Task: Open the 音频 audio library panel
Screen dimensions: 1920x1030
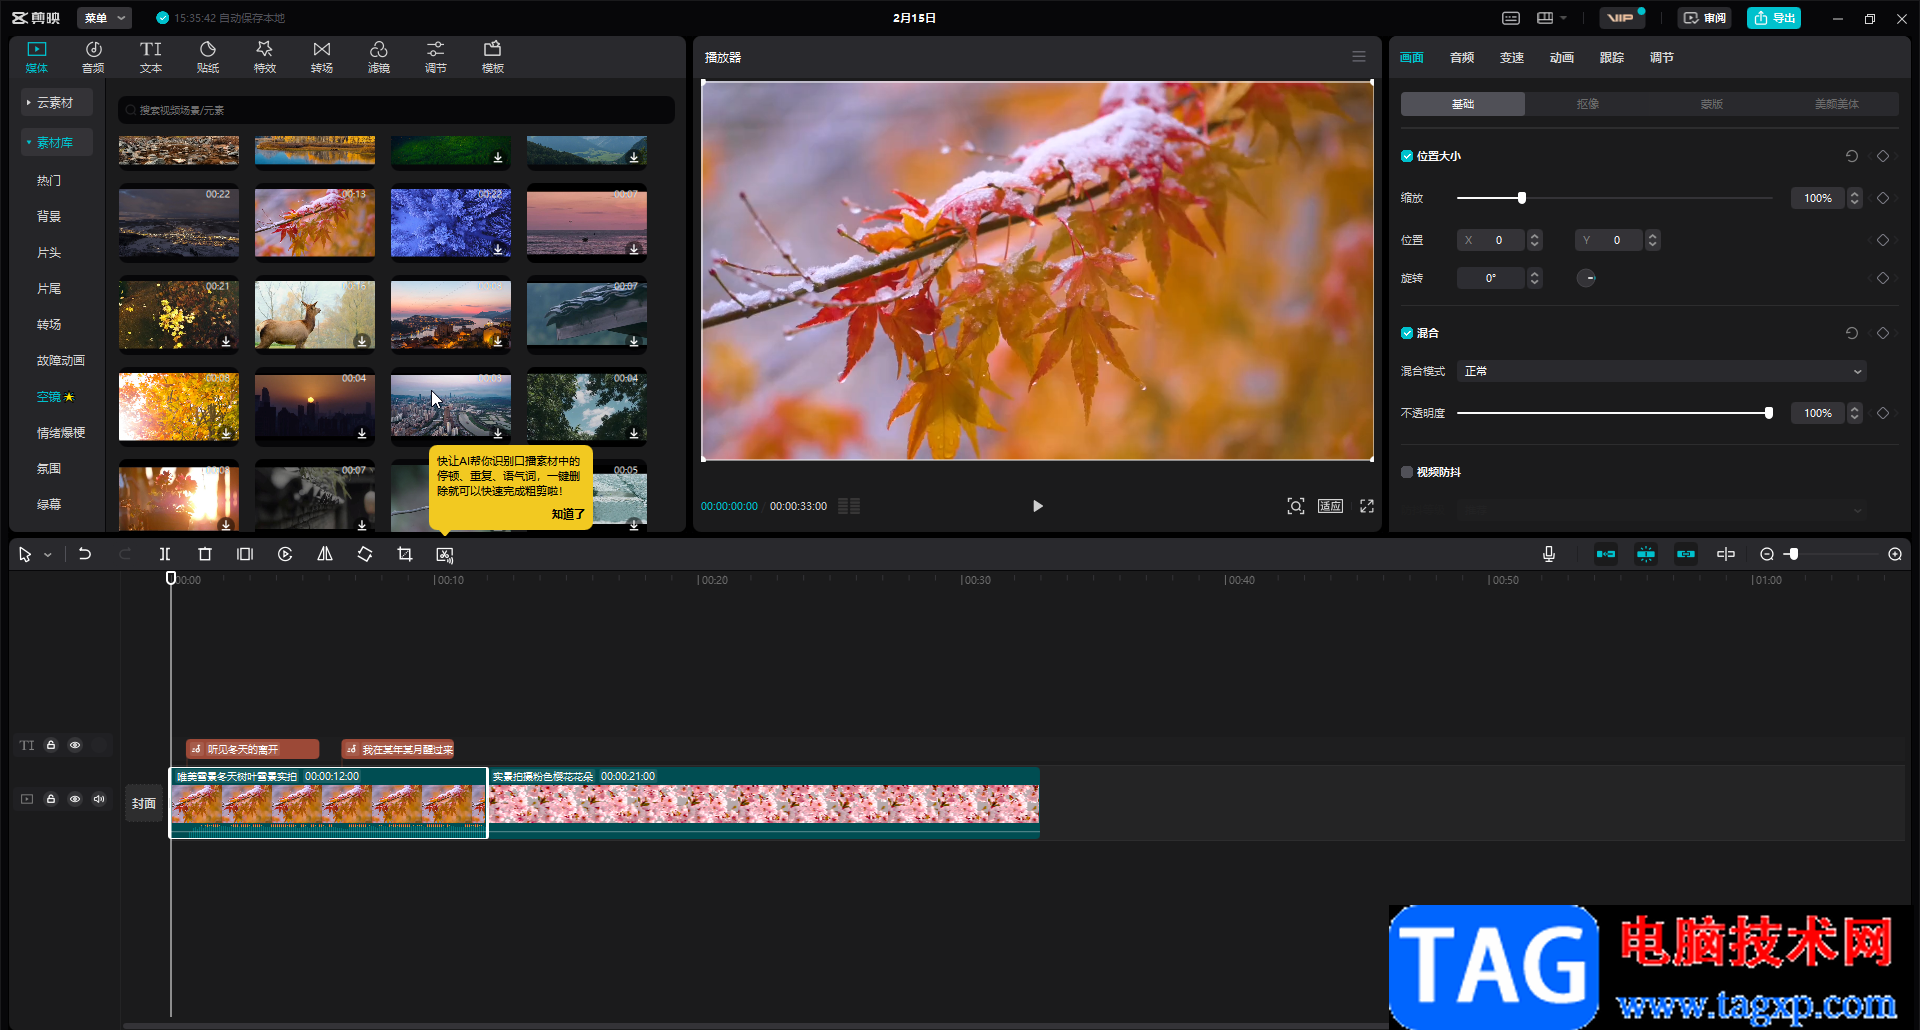Action: [x=93, y=57]
